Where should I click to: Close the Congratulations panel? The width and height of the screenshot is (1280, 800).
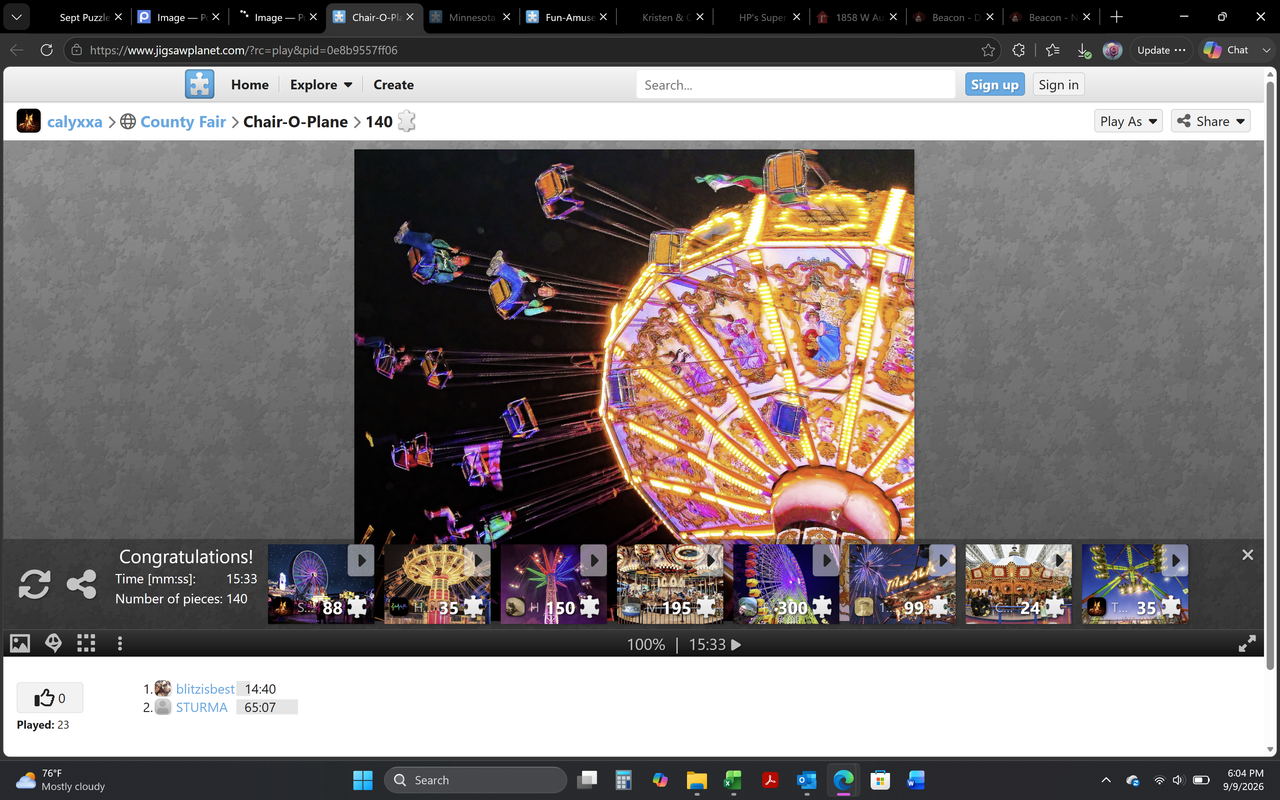[x=1247, y=555]
